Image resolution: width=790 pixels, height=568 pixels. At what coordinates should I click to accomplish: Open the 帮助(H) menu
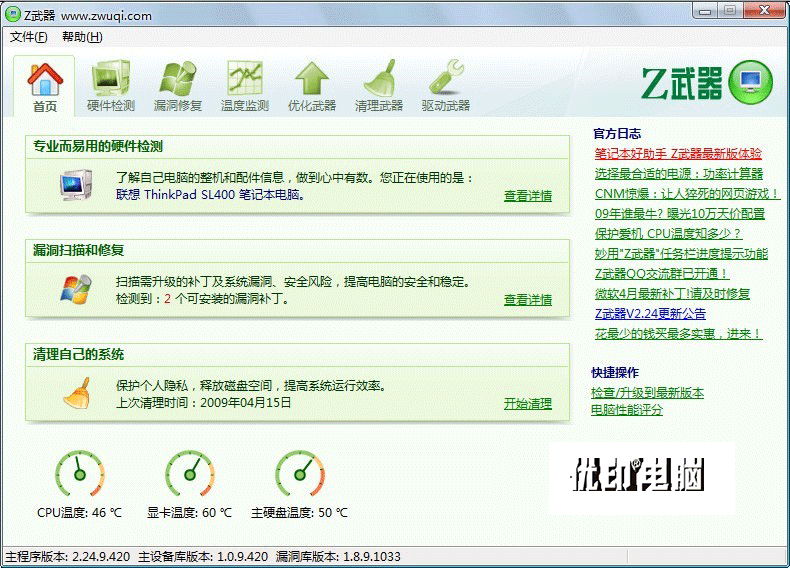82,37
